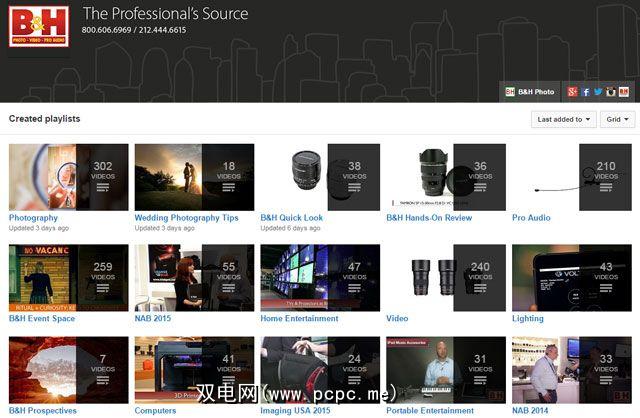Click the last B&H icon after Instagram
Image resolution: width=640 pixels, height=418 pixels.
click(623, 92)
